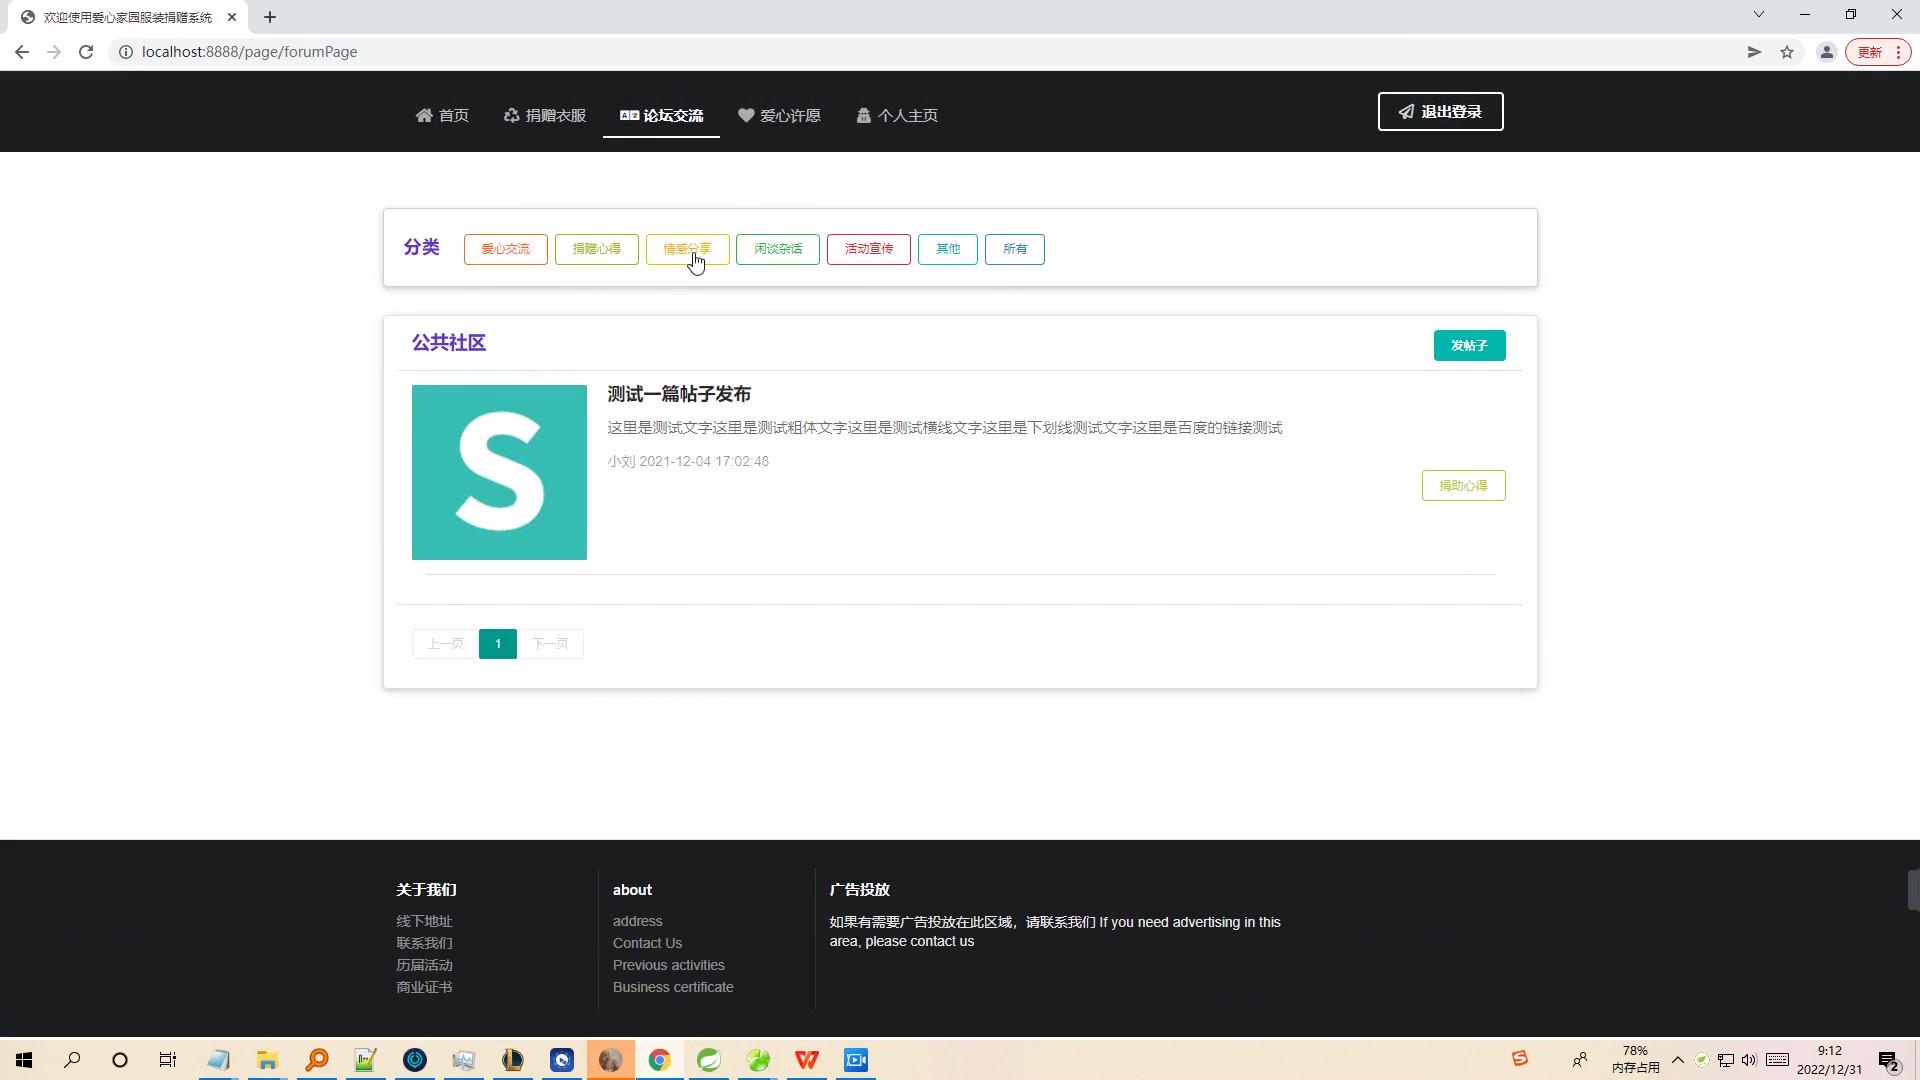The height and width of the screenshot is (1080, 1920).
Task: Select the 活动宣传 category filter
Action: click(x=868, y=249)
